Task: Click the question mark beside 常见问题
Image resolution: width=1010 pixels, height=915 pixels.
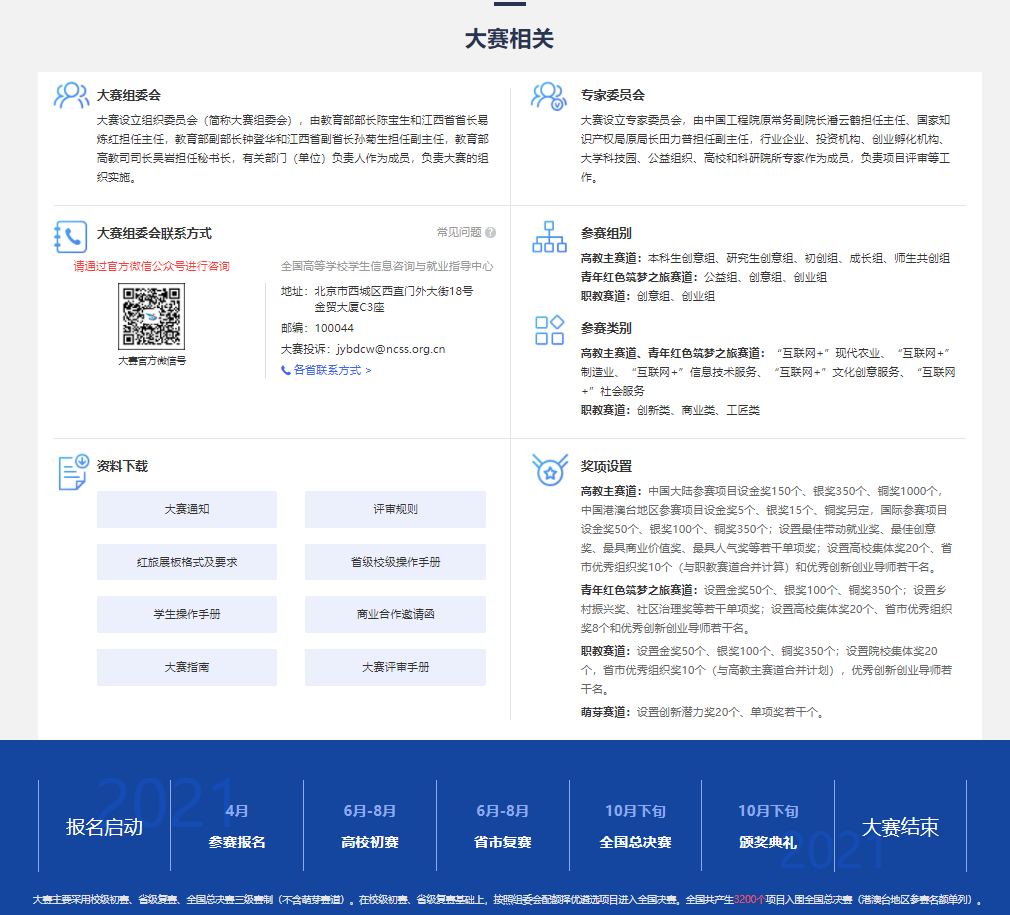Action: tap(490, 233)
